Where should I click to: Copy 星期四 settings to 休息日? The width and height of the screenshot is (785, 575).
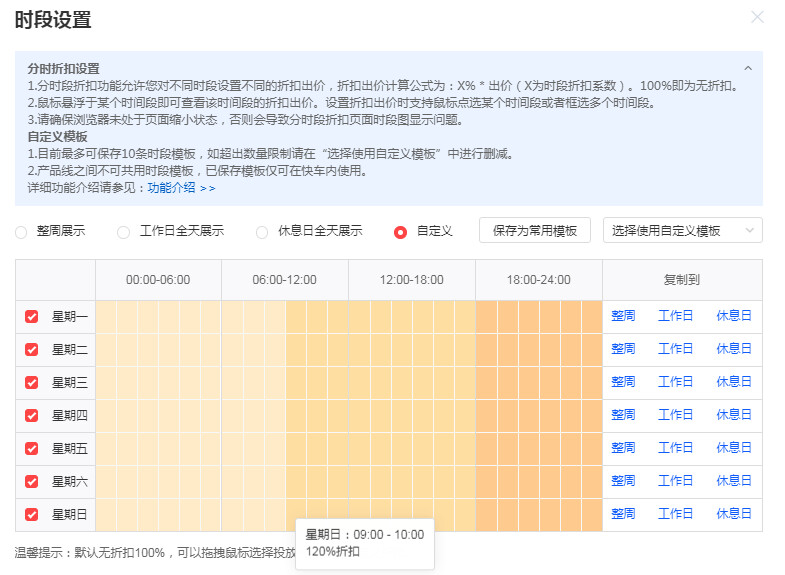[733, 415]
